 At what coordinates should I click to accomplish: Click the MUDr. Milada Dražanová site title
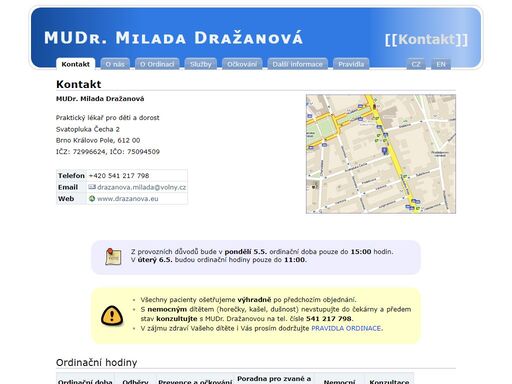173,38
